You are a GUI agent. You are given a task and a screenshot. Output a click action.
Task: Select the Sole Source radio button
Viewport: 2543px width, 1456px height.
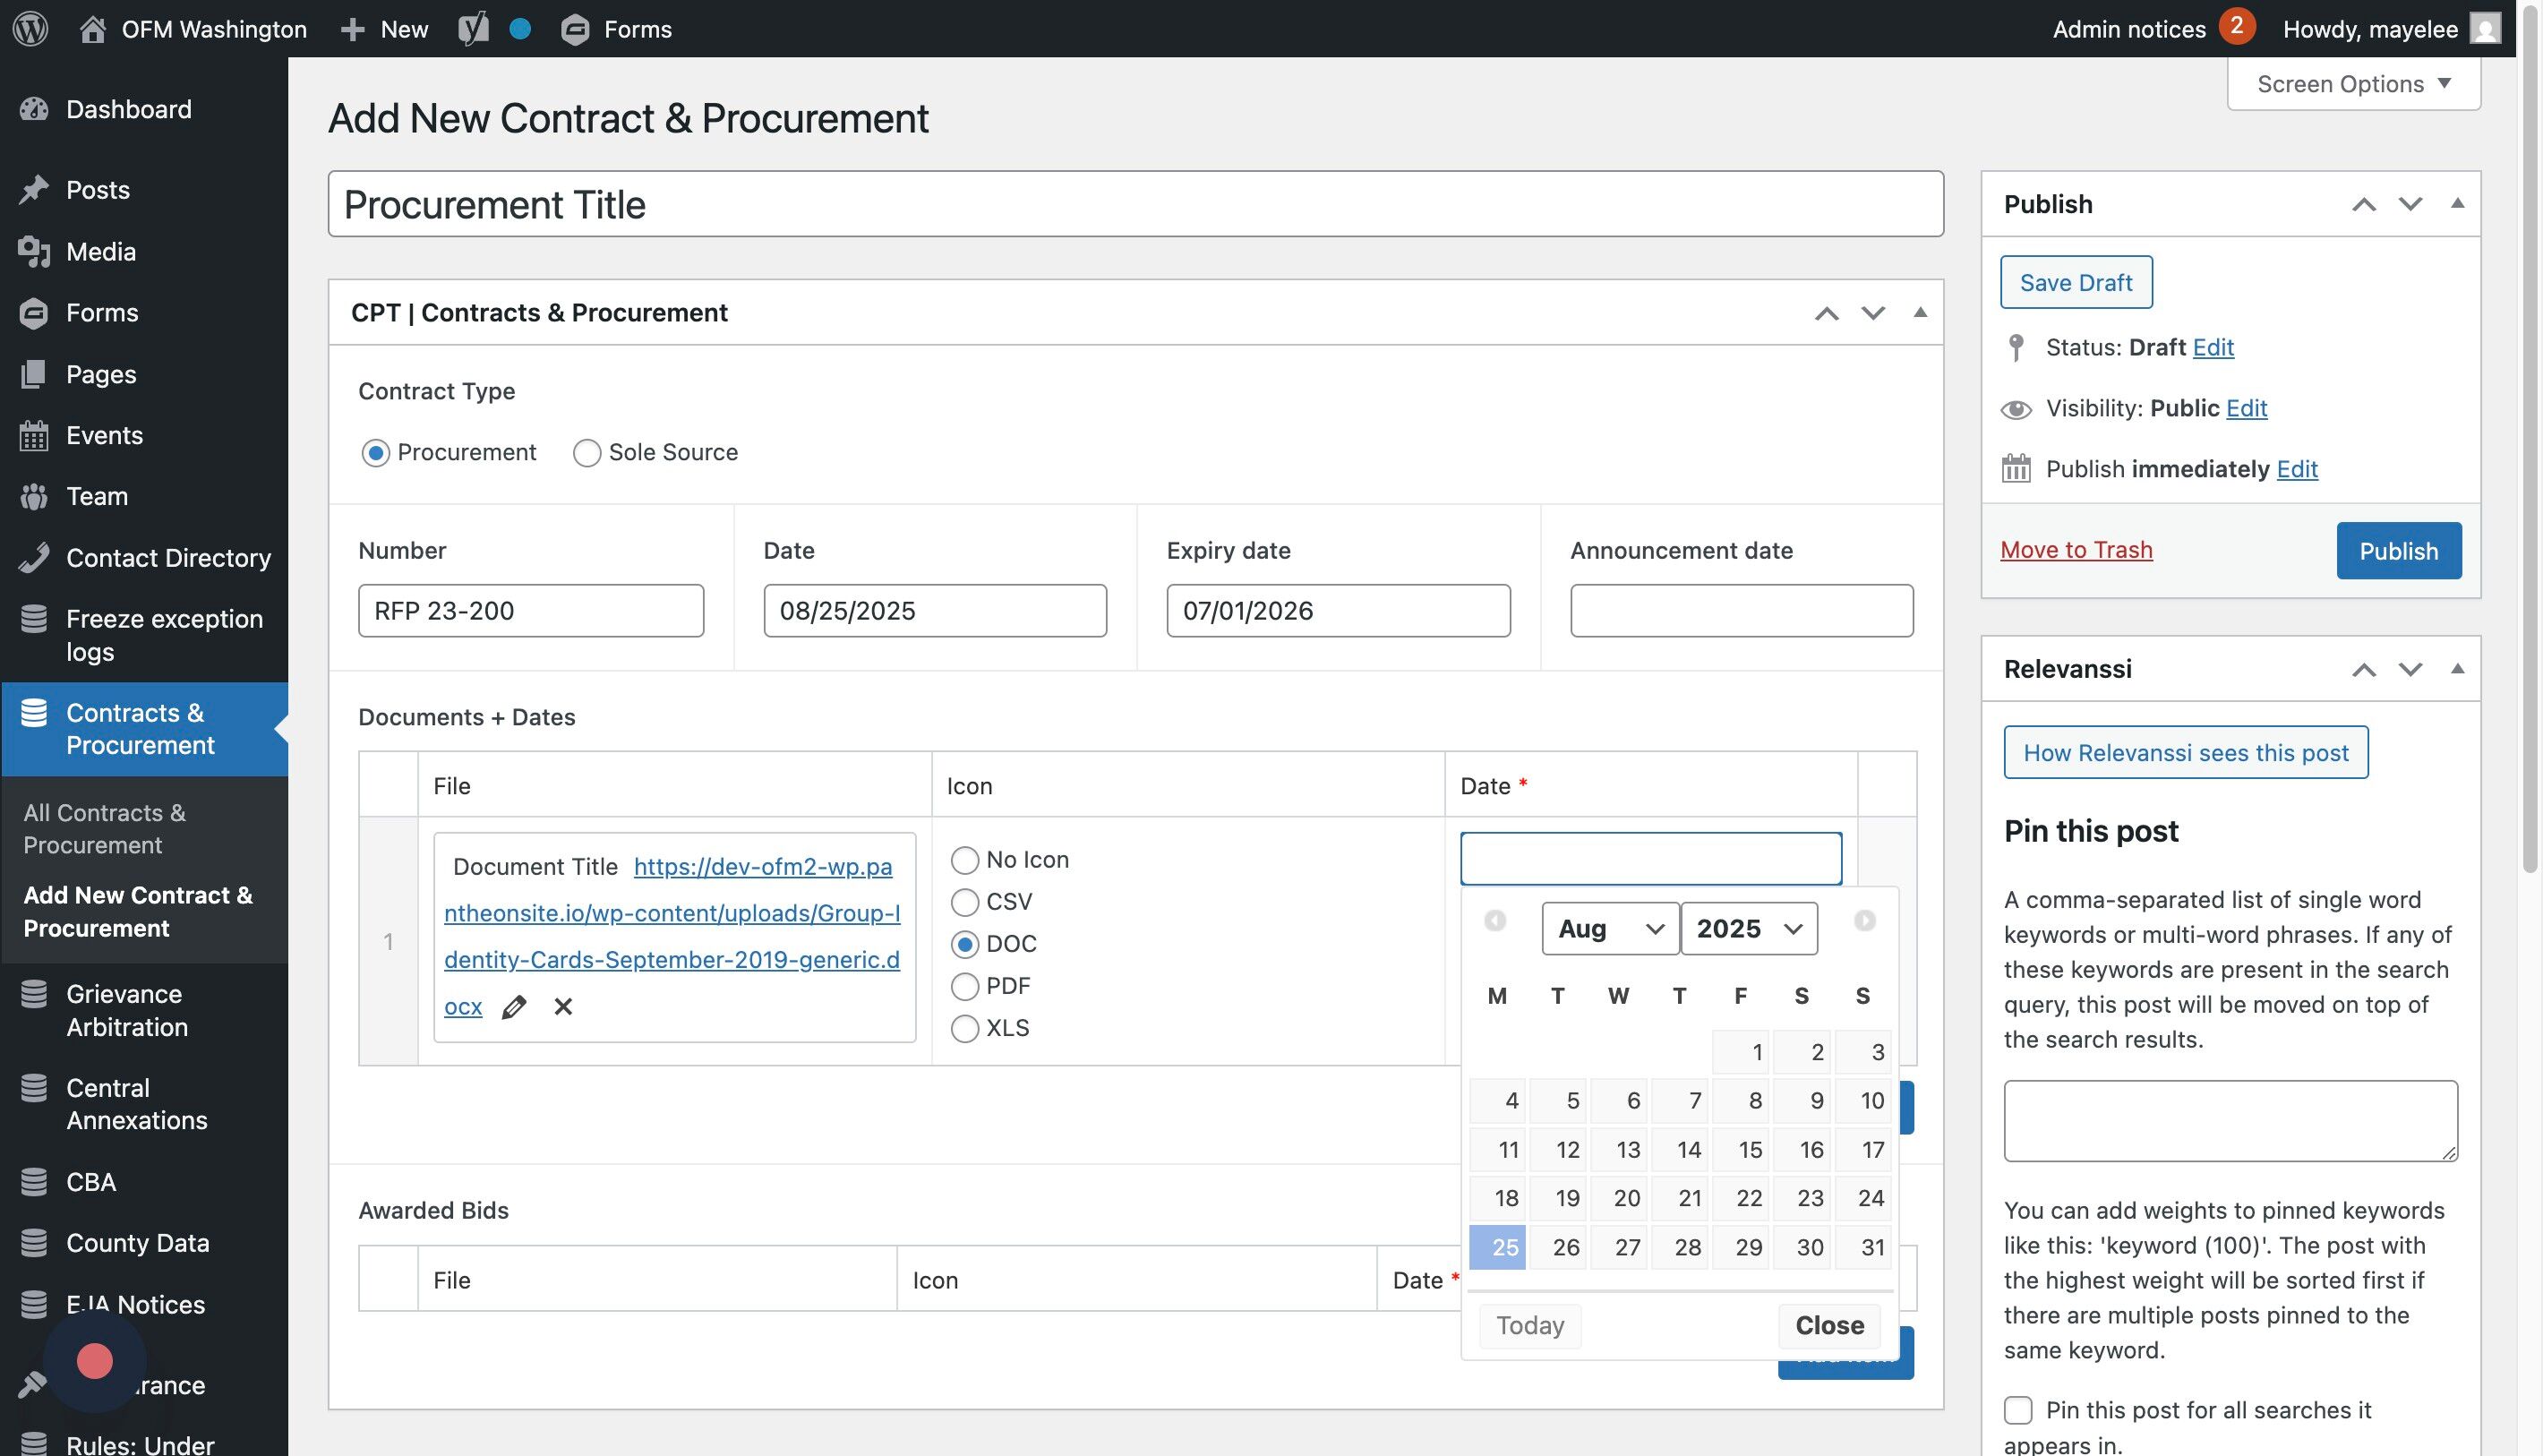click(587, 453)
